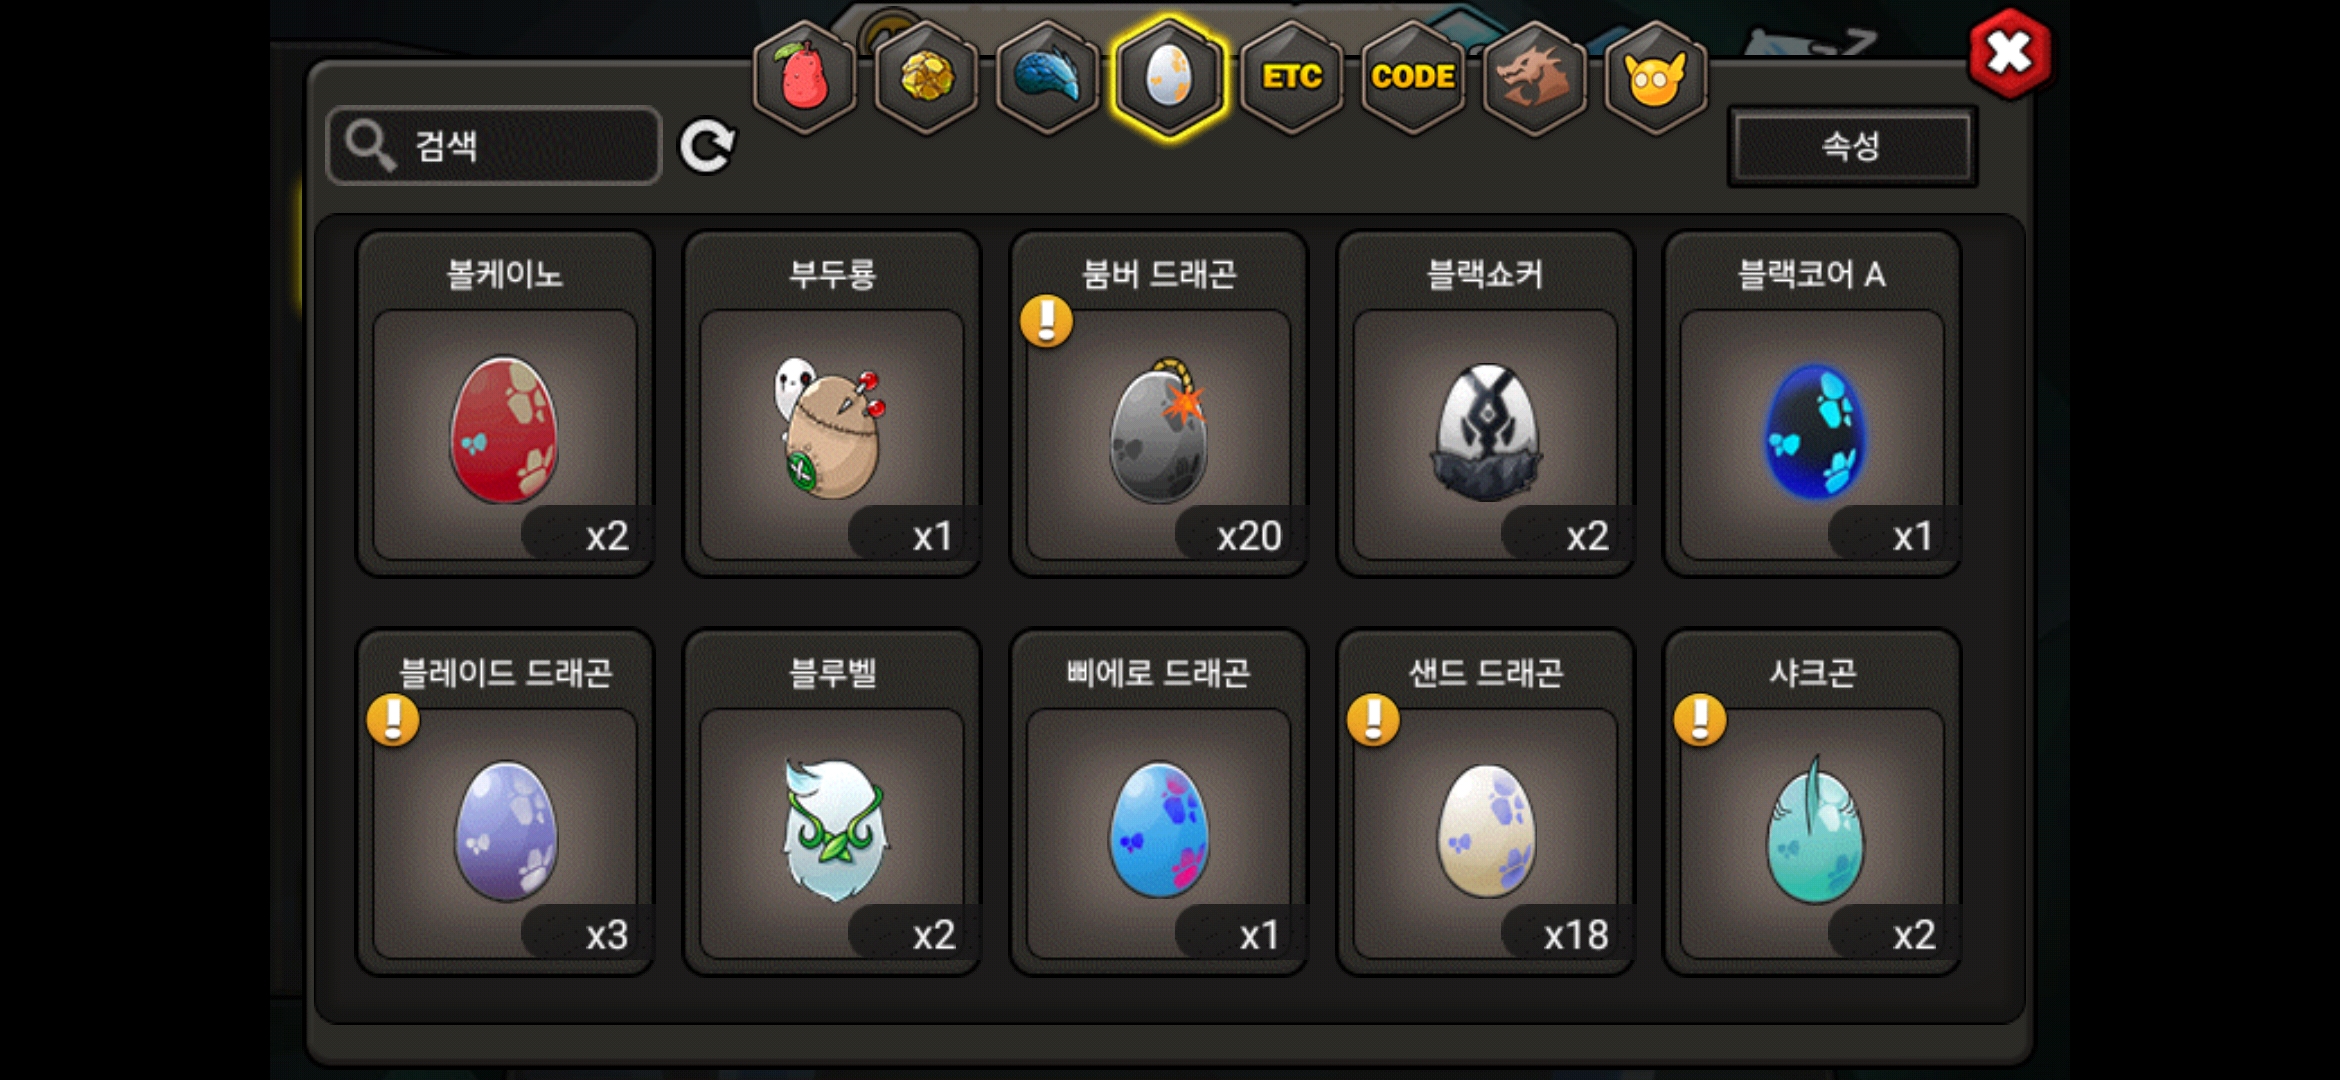Select the gold nugget category tab
The image size is (2340, 1080).
(x=927, y=77)
